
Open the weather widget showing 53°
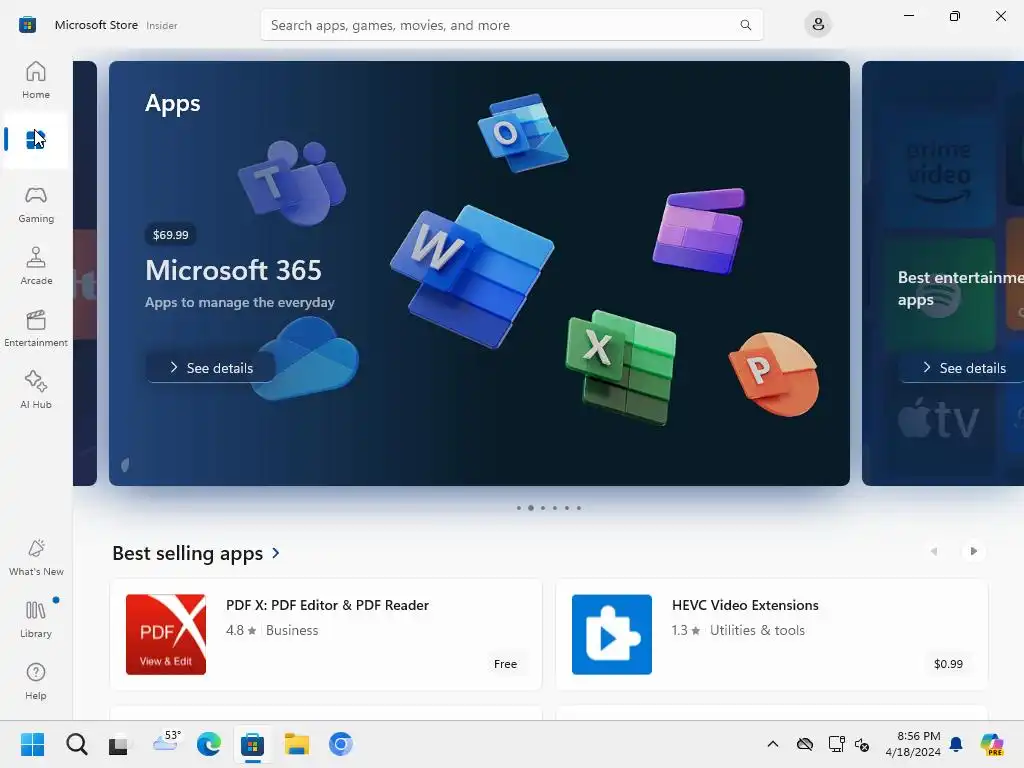tap(166, 743)
